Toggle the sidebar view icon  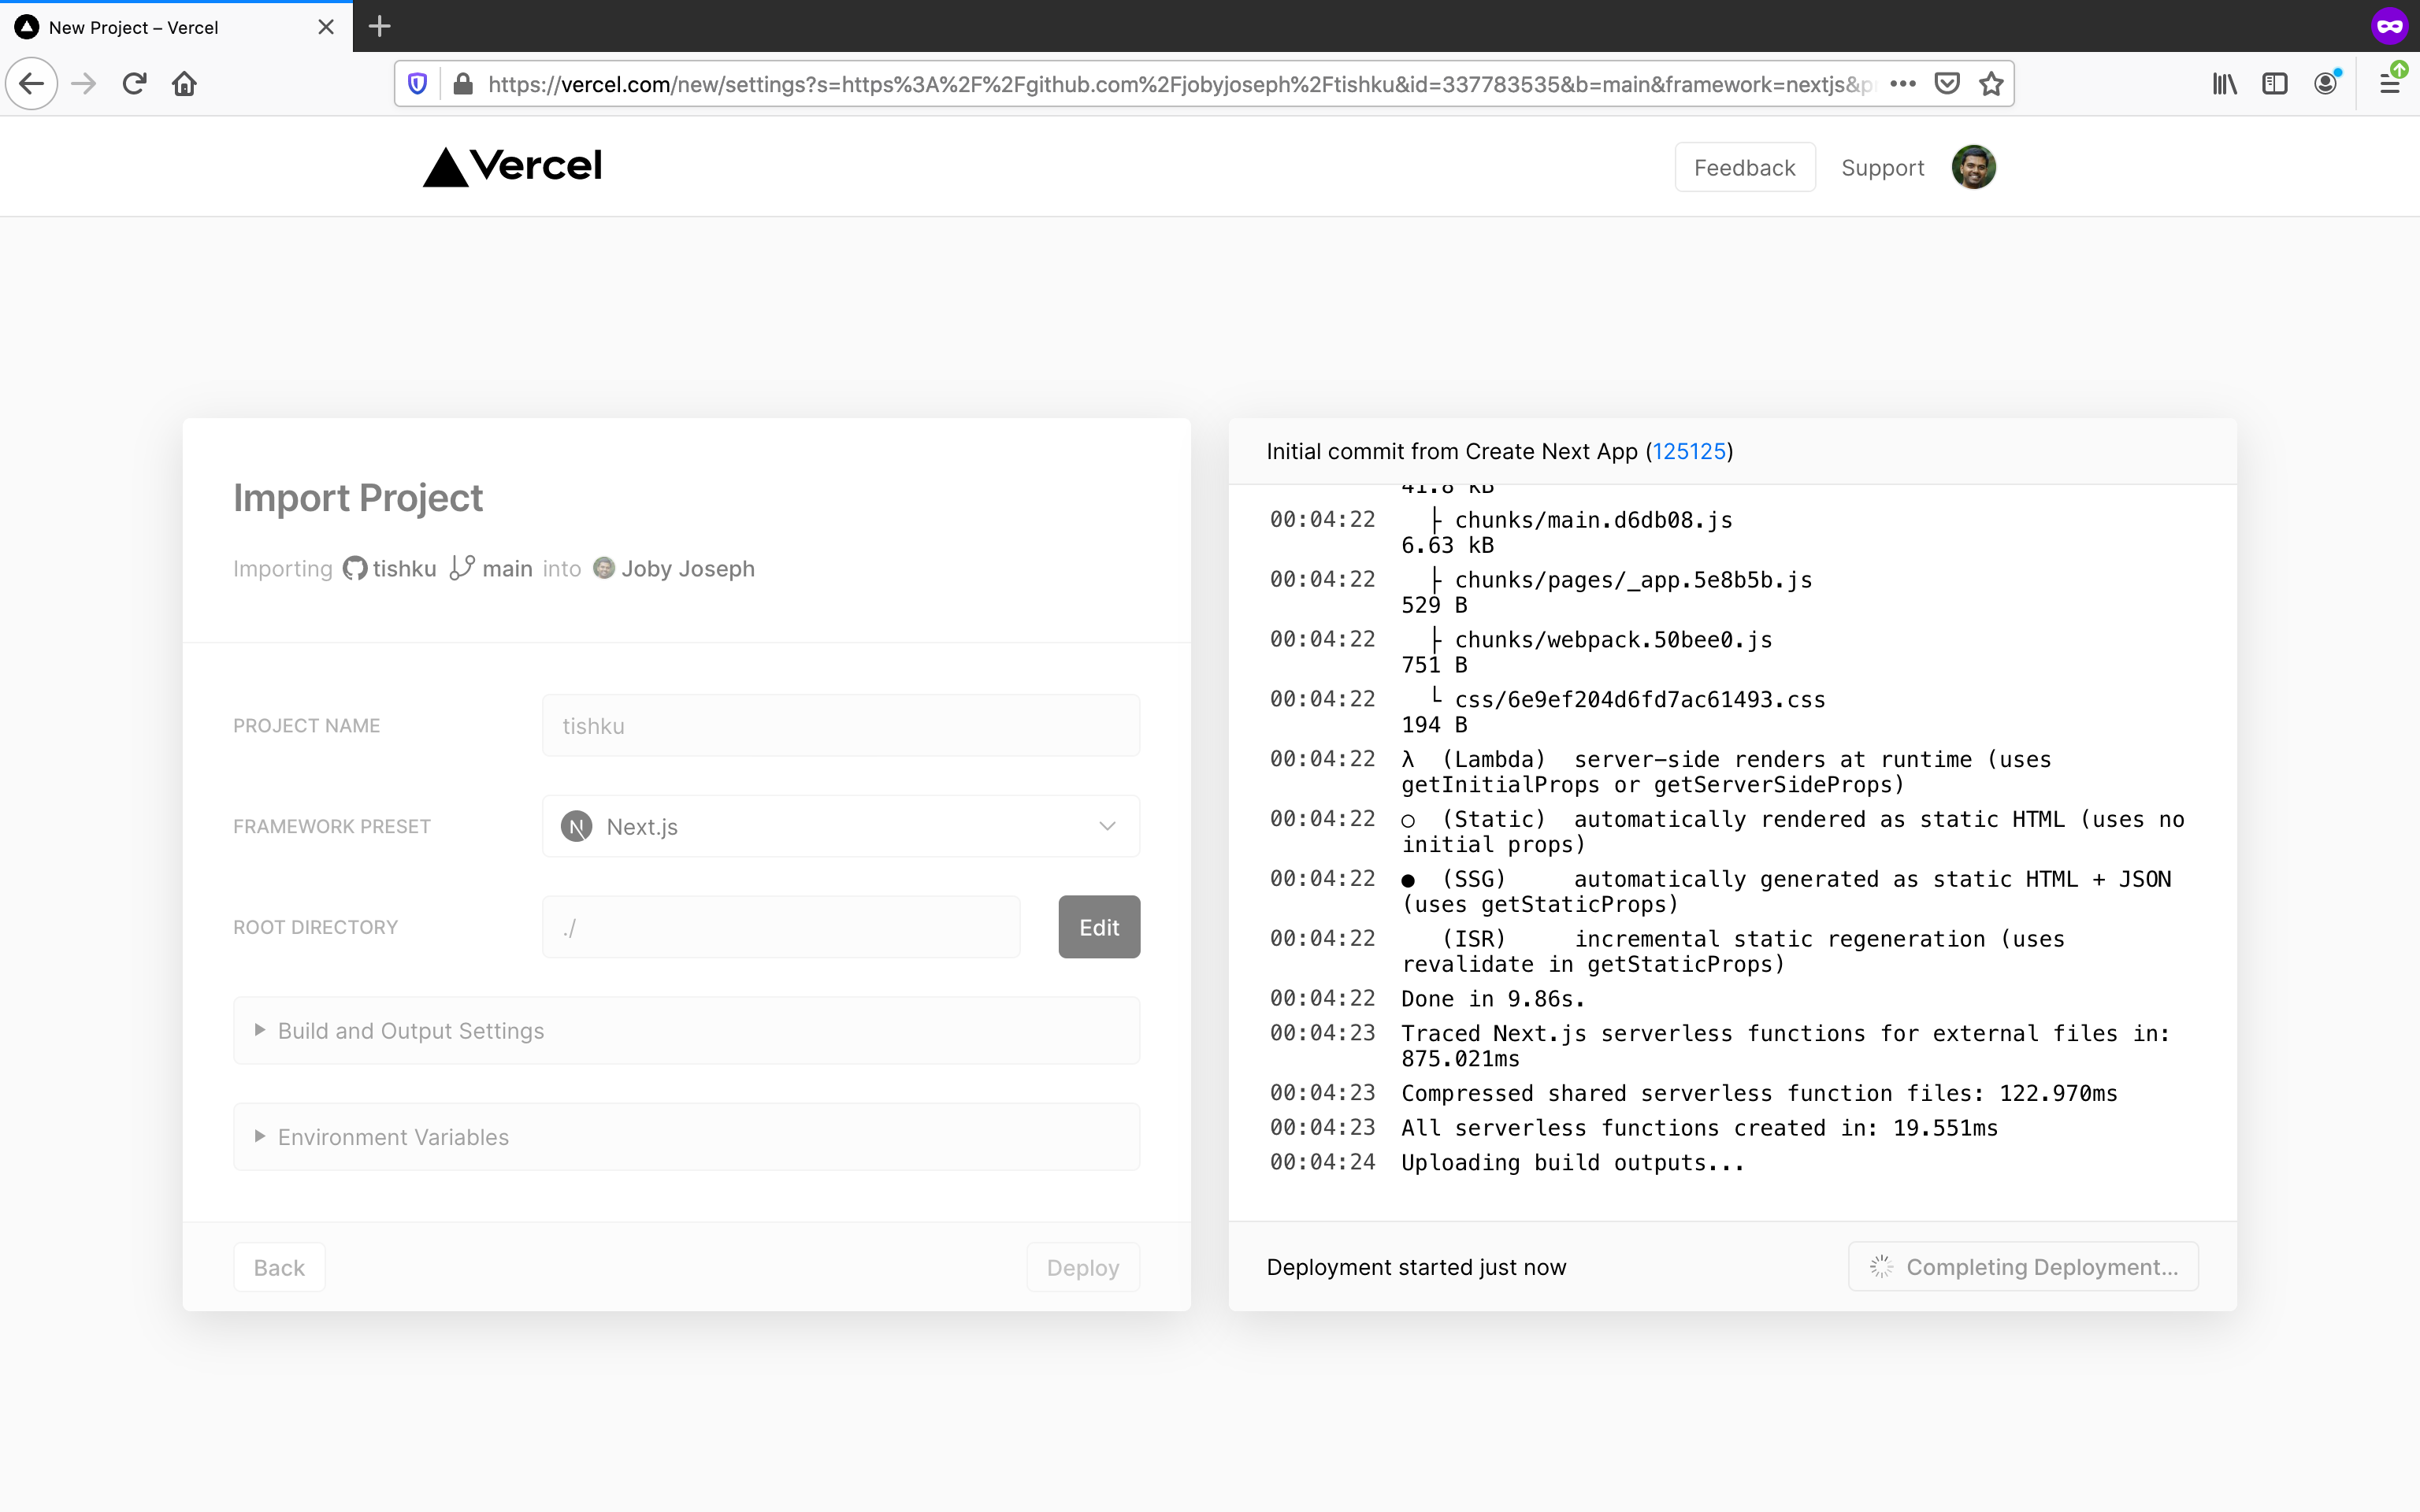tap(2274, 84)
